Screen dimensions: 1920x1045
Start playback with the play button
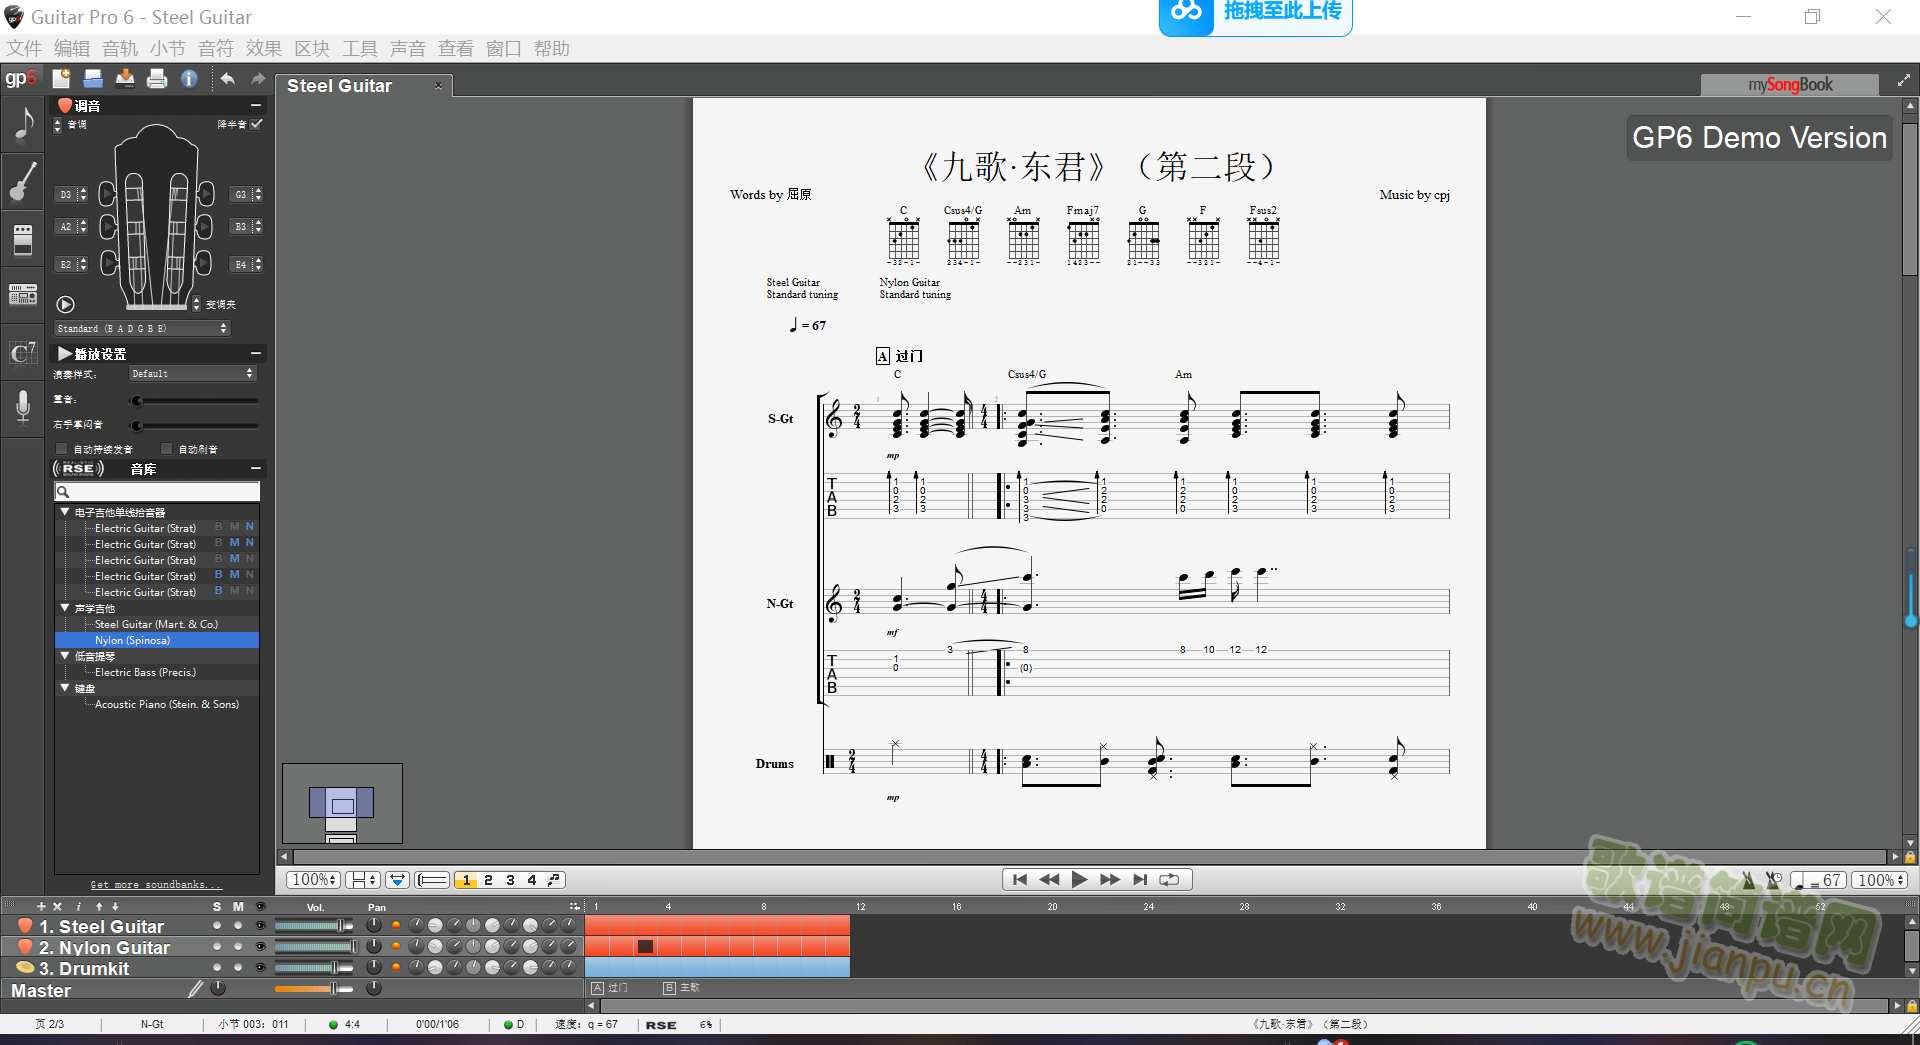tap(1079, 880)
